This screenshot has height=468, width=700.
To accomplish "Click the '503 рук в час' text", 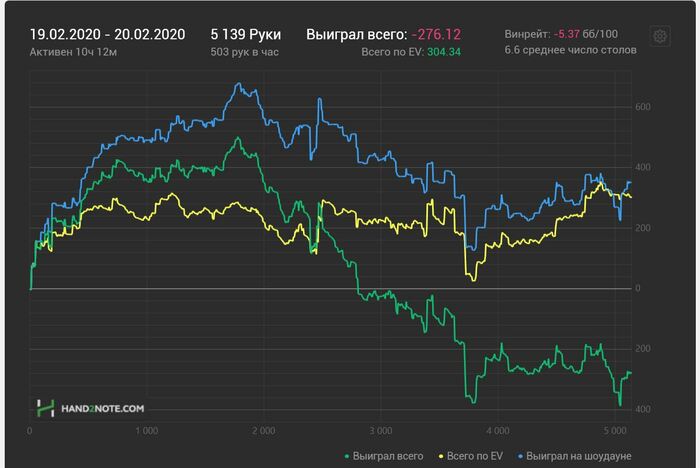I will (245, 51).
